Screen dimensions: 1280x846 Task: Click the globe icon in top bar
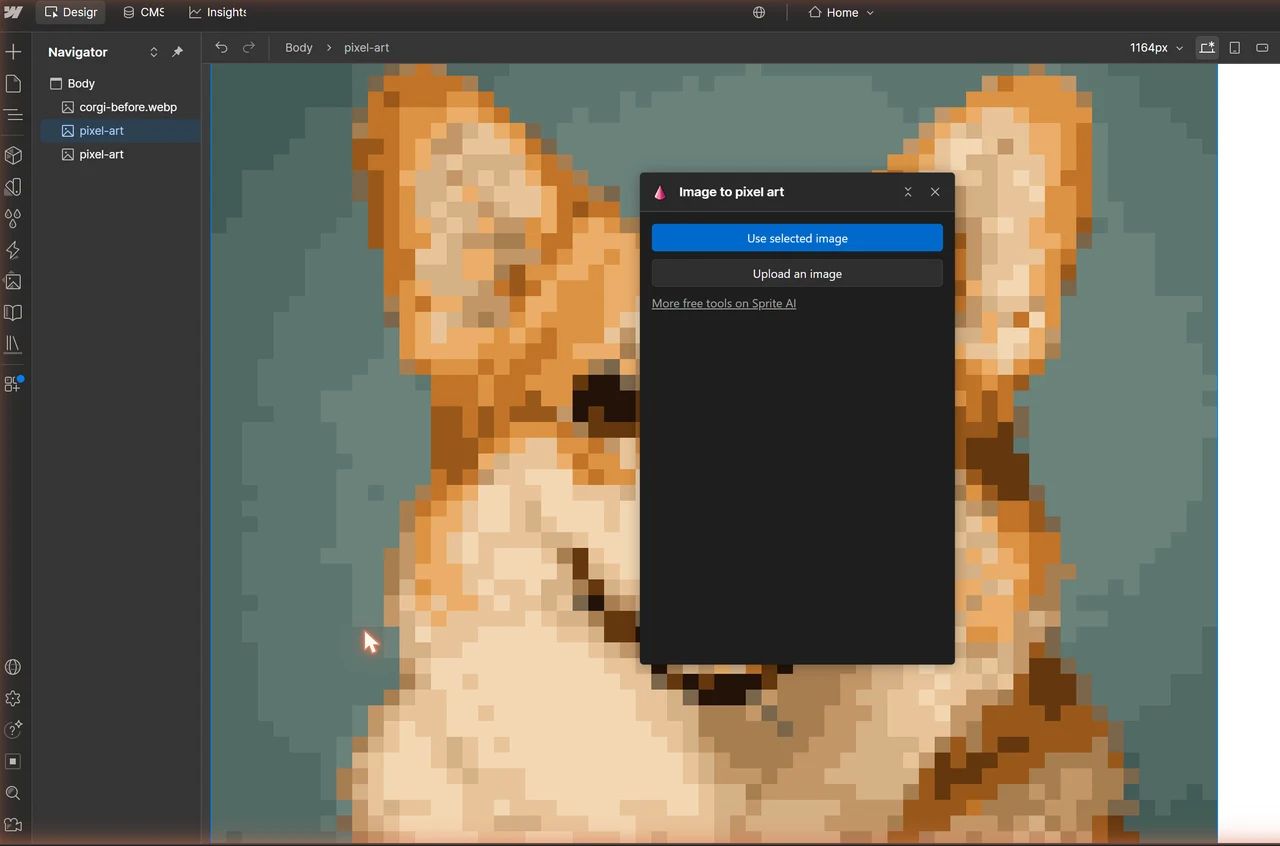[x=759, y=12]
